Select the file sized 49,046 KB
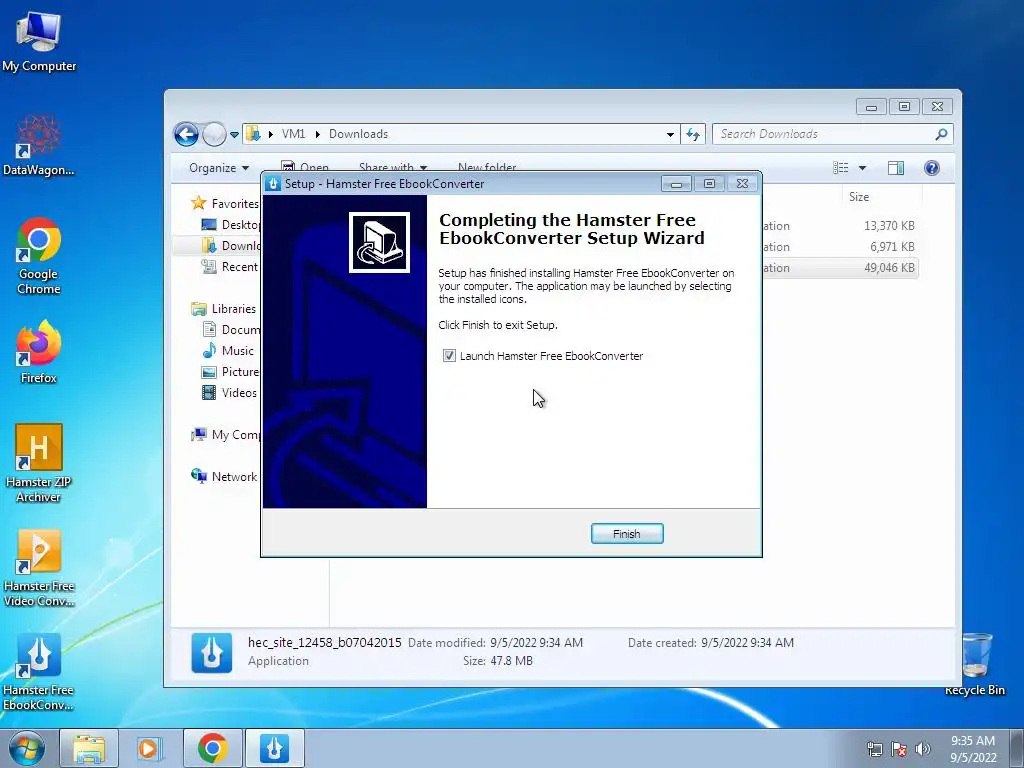 click(839, 268)
